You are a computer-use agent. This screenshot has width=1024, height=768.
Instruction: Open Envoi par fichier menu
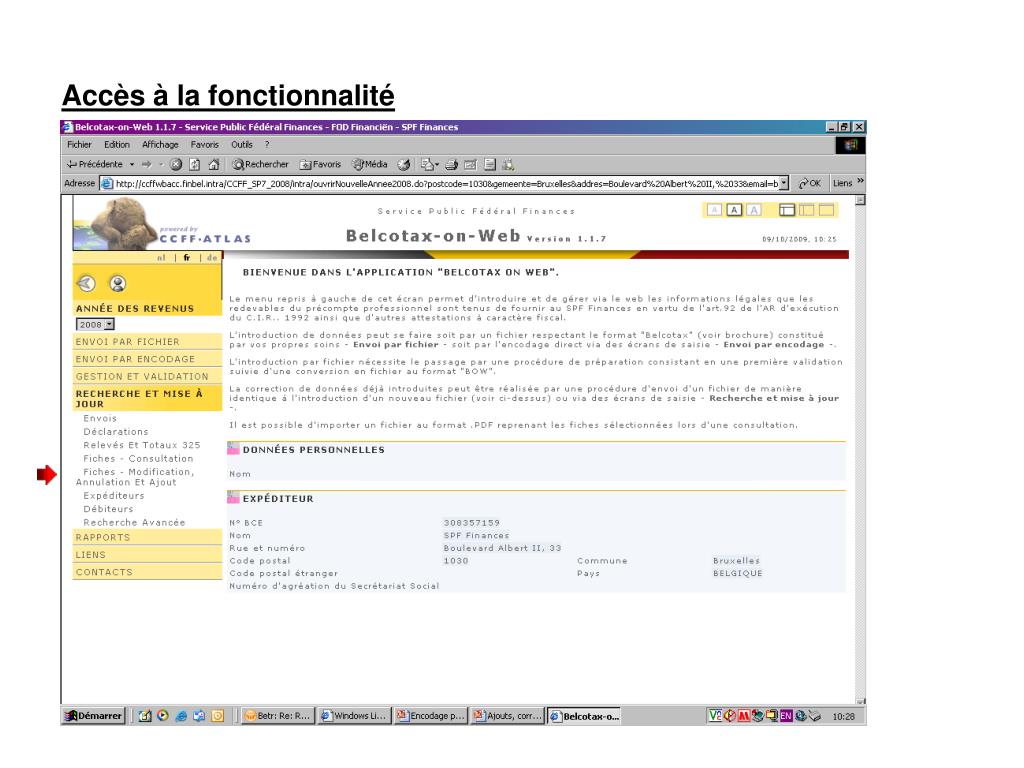point(148,342)
